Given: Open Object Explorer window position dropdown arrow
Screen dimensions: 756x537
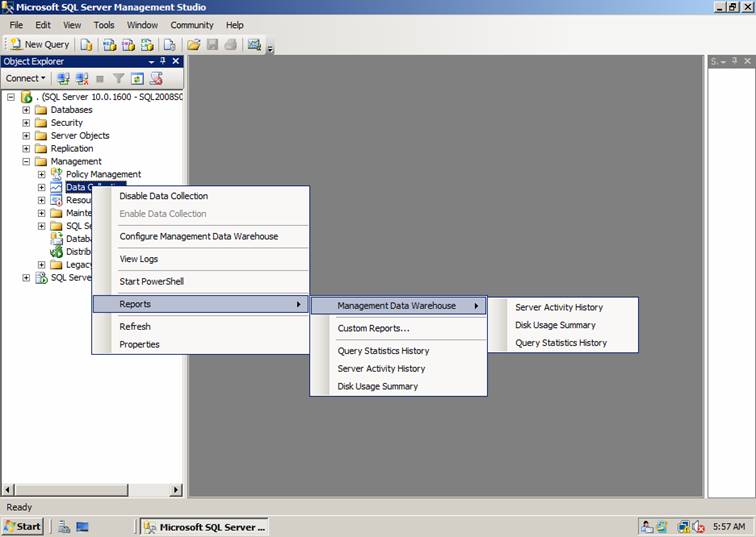Looking at the screenshot, I should [151, 62].
